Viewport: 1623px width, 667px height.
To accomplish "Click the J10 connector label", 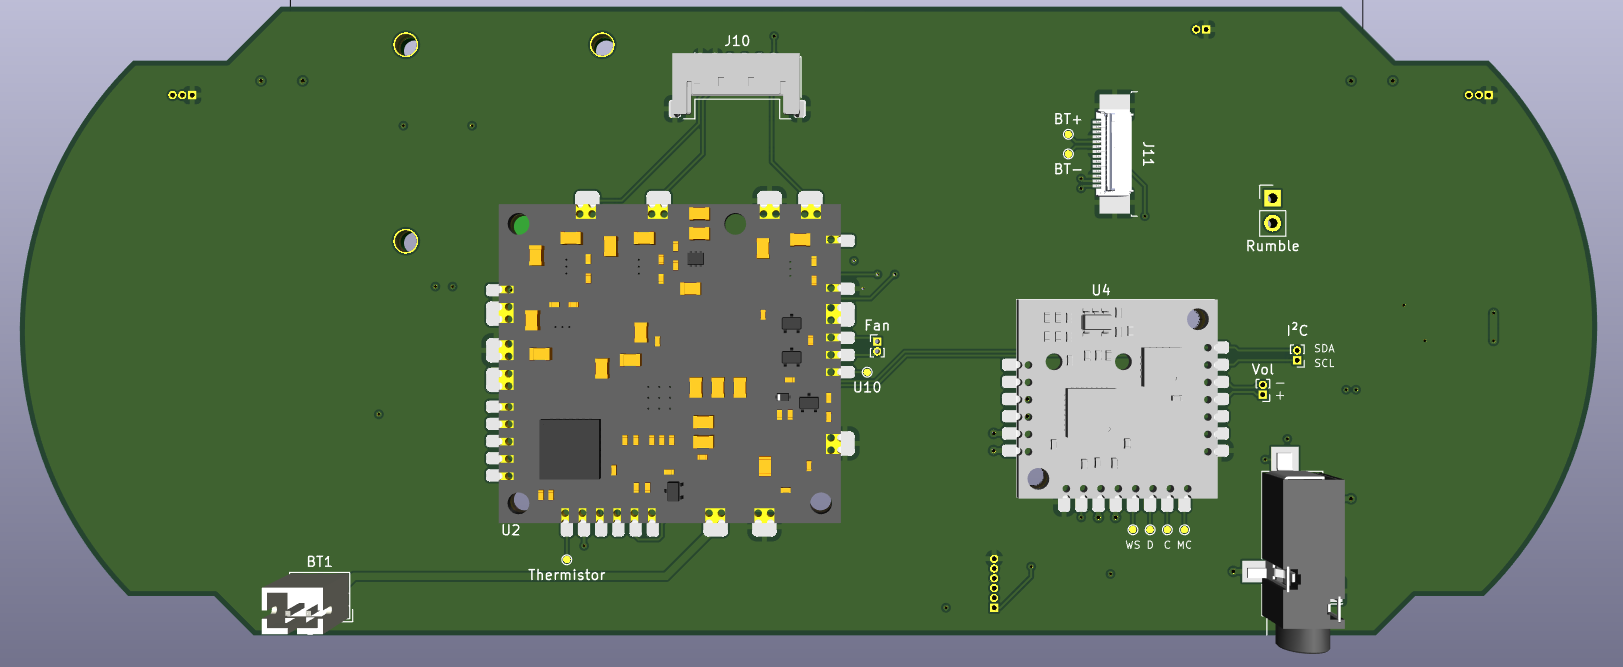I will click(737, 41).
